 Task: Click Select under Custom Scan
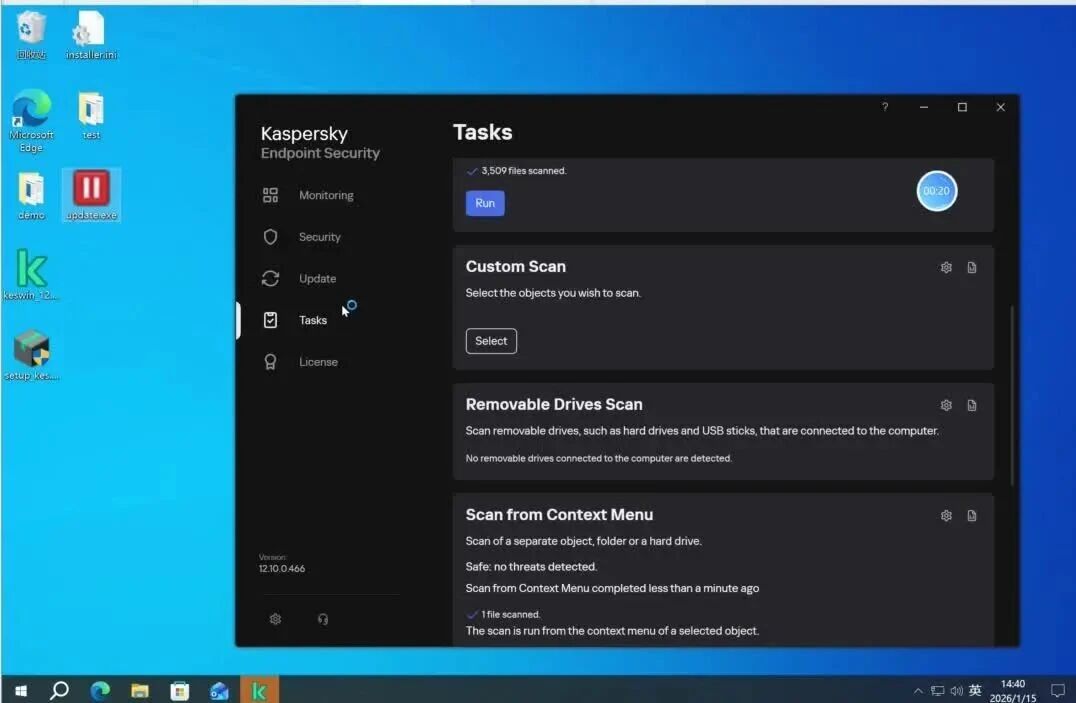click(x=491, y=341)
